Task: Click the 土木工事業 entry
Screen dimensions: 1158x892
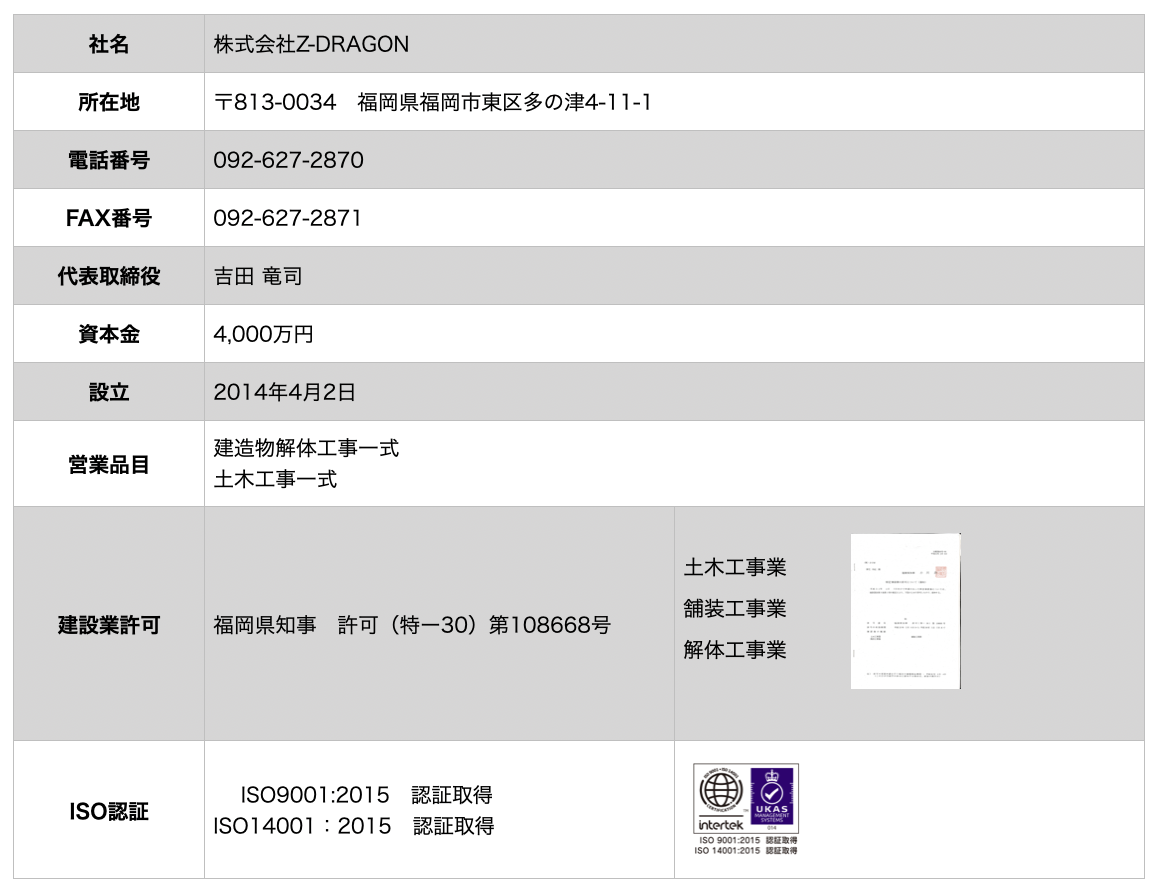Action: (735, 567)
